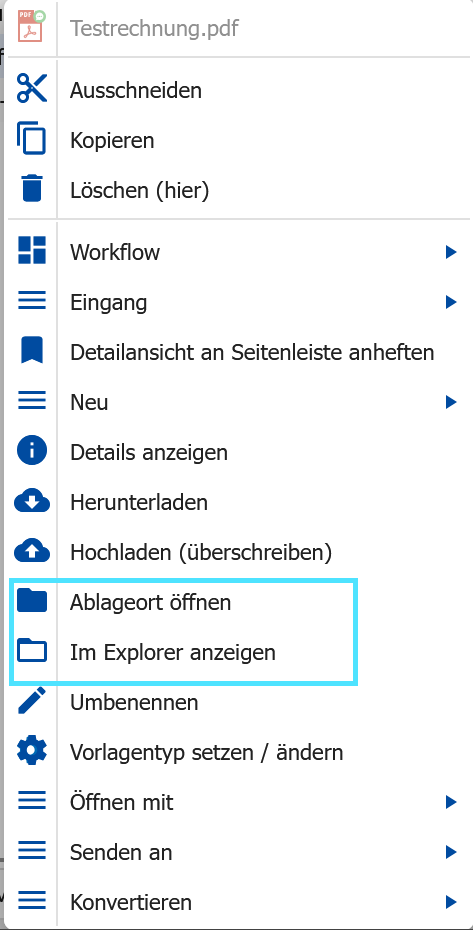Click the Workflow dashboard tiles icon
The height and width of the screenshot is (930, 473).
coord(31,250)
